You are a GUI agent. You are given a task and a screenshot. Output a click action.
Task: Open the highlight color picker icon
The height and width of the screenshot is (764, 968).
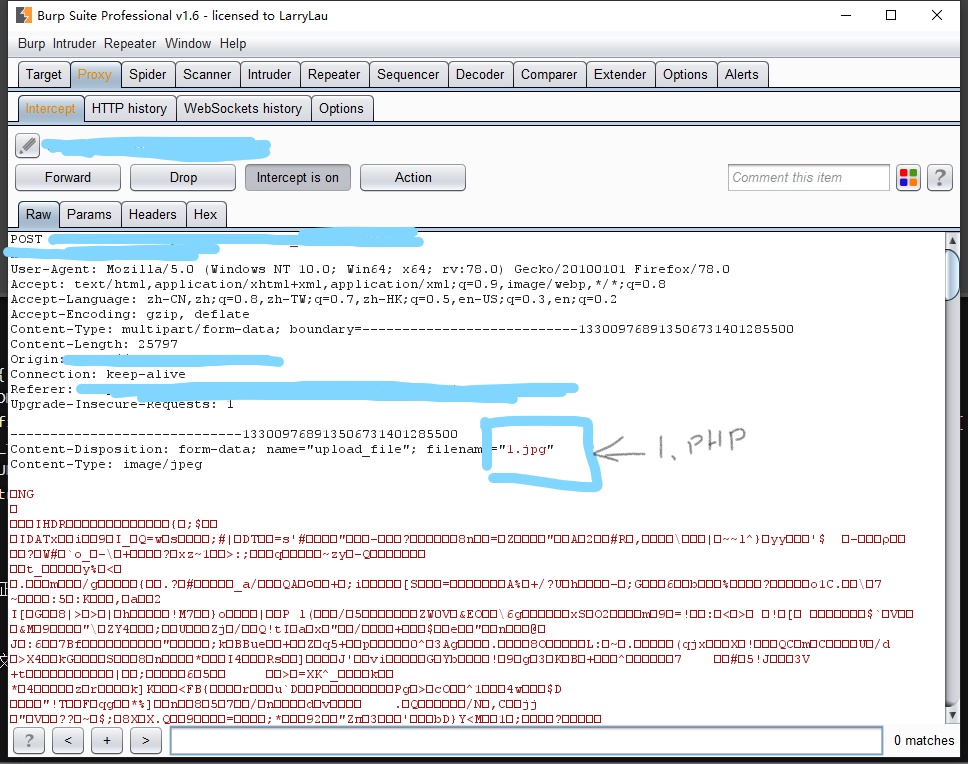908,178
